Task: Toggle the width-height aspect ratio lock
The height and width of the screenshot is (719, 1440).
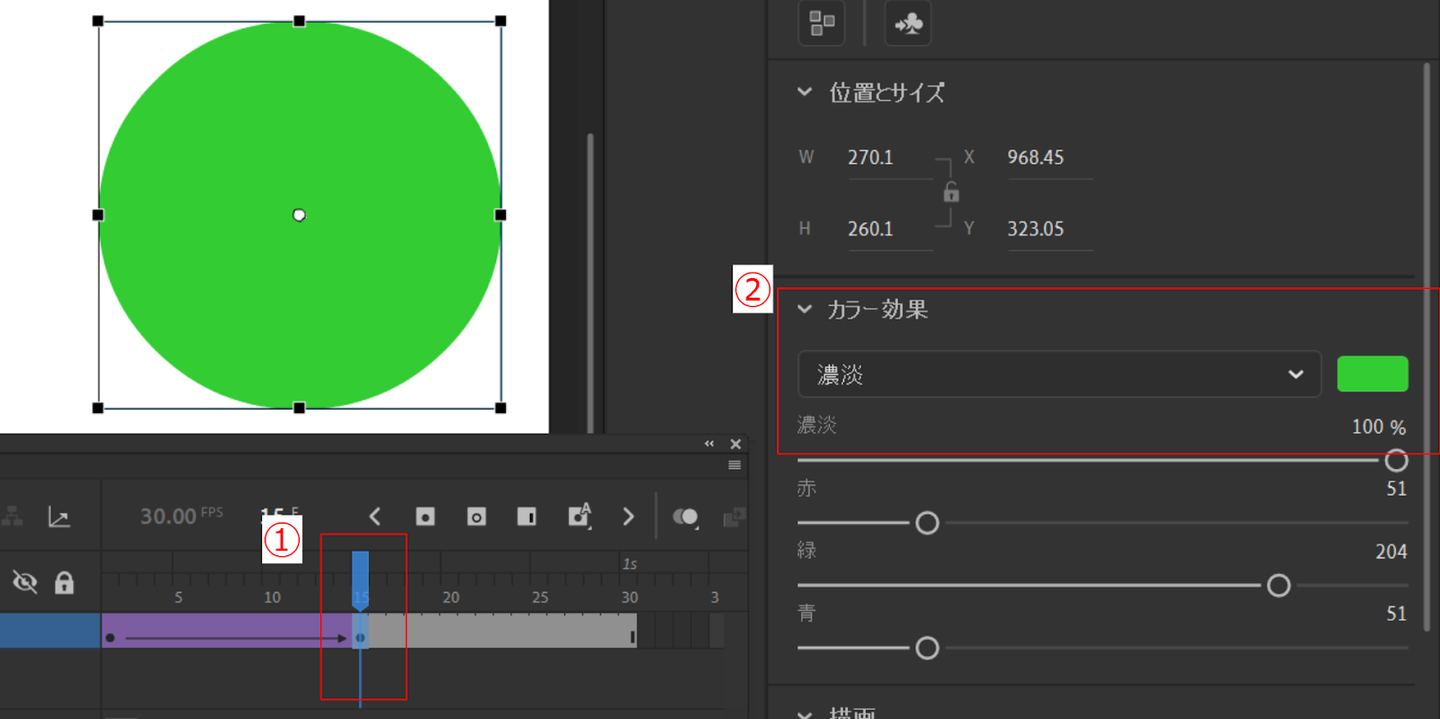Action: click(x=951, y=192)
